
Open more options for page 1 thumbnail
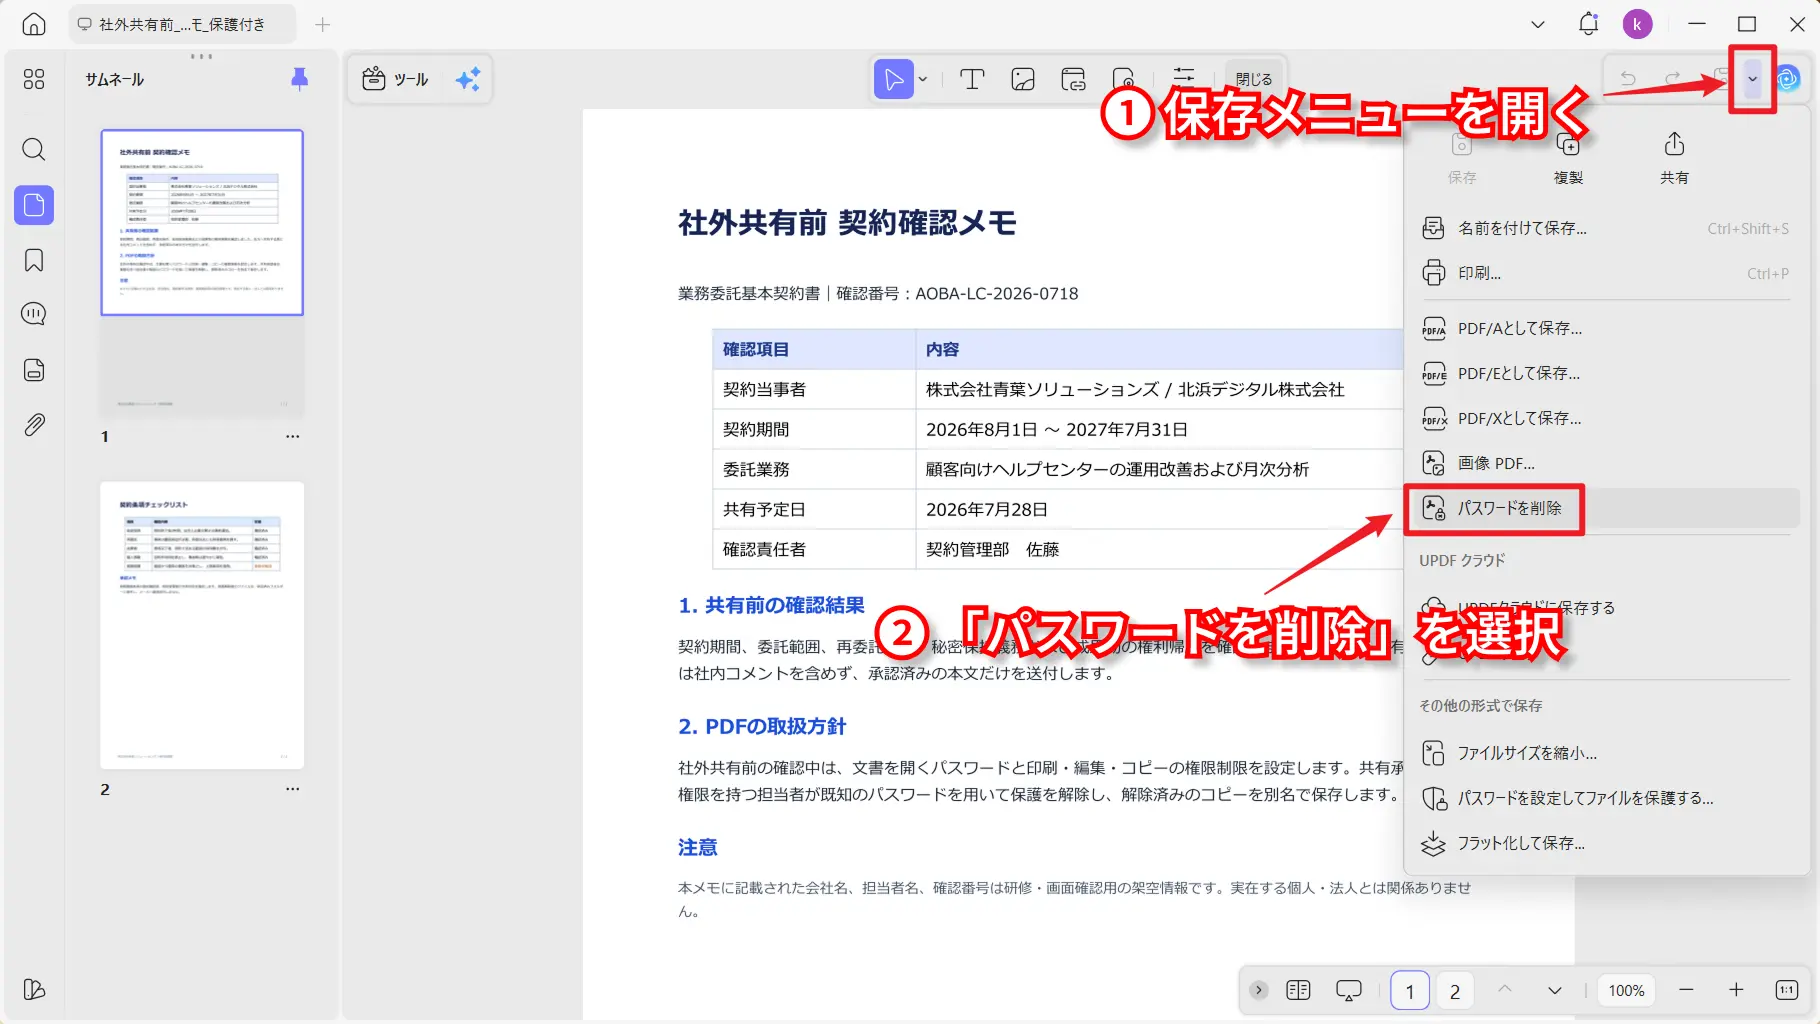tap(292, 436)
